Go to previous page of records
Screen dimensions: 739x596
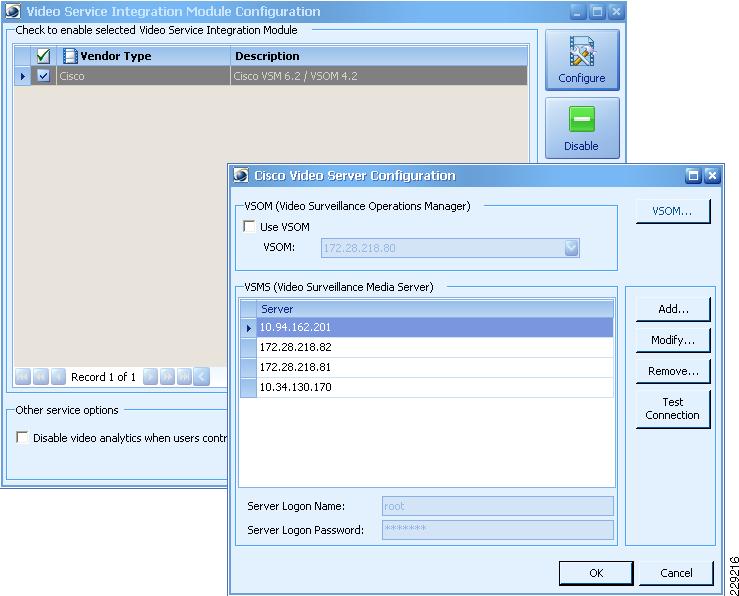41,377
